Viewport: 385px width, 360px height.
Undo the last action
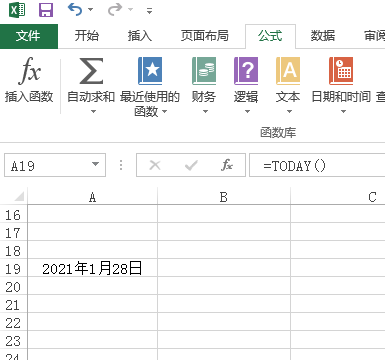(x=75, y=10)
